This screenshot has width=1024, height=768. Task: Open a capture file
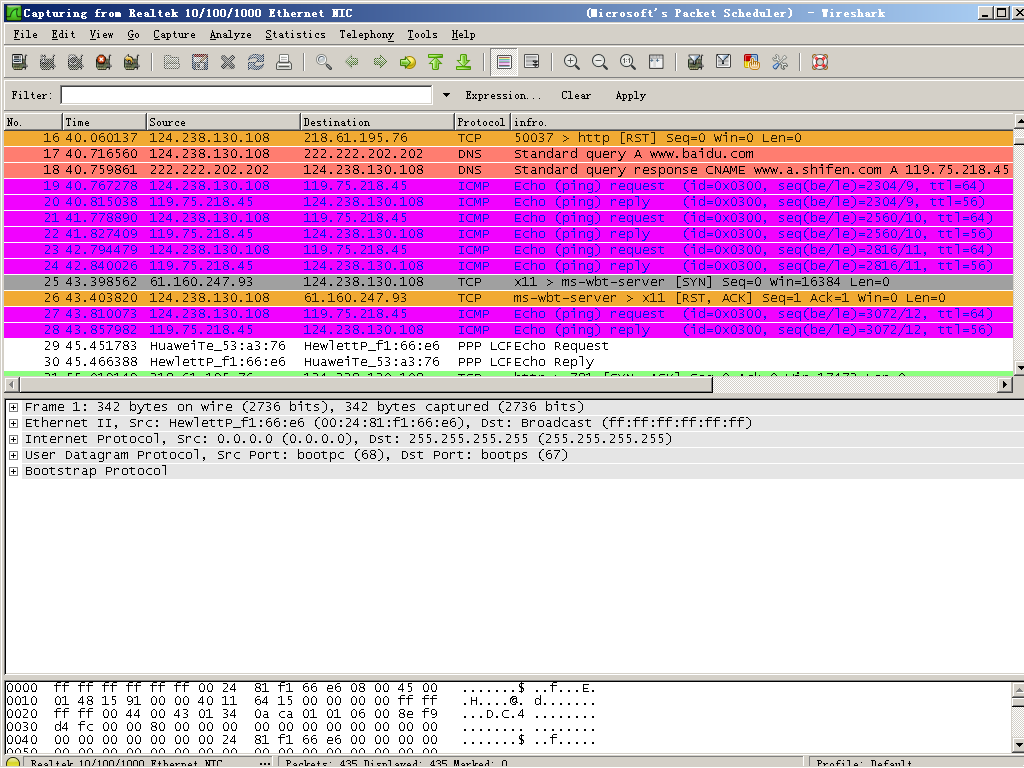click(172, 62)
